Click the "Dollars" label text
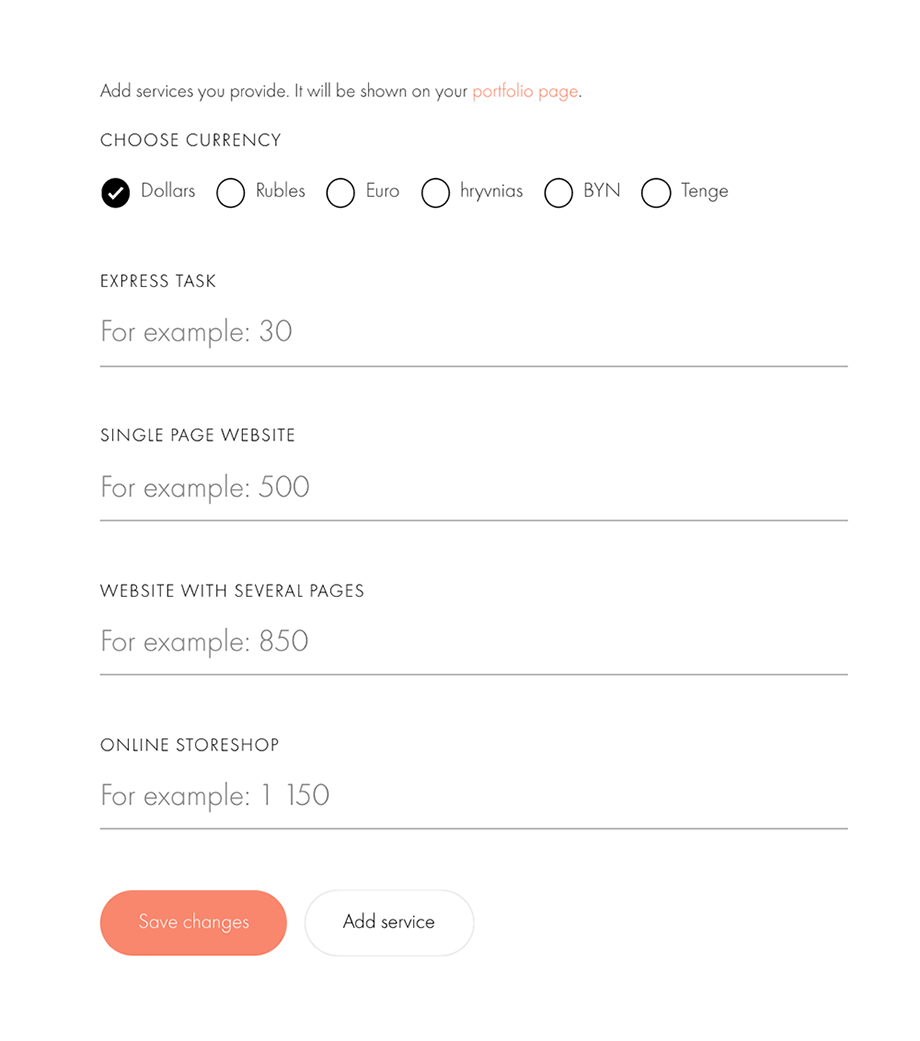920x1041 pixels. click(x=168, y=191)
